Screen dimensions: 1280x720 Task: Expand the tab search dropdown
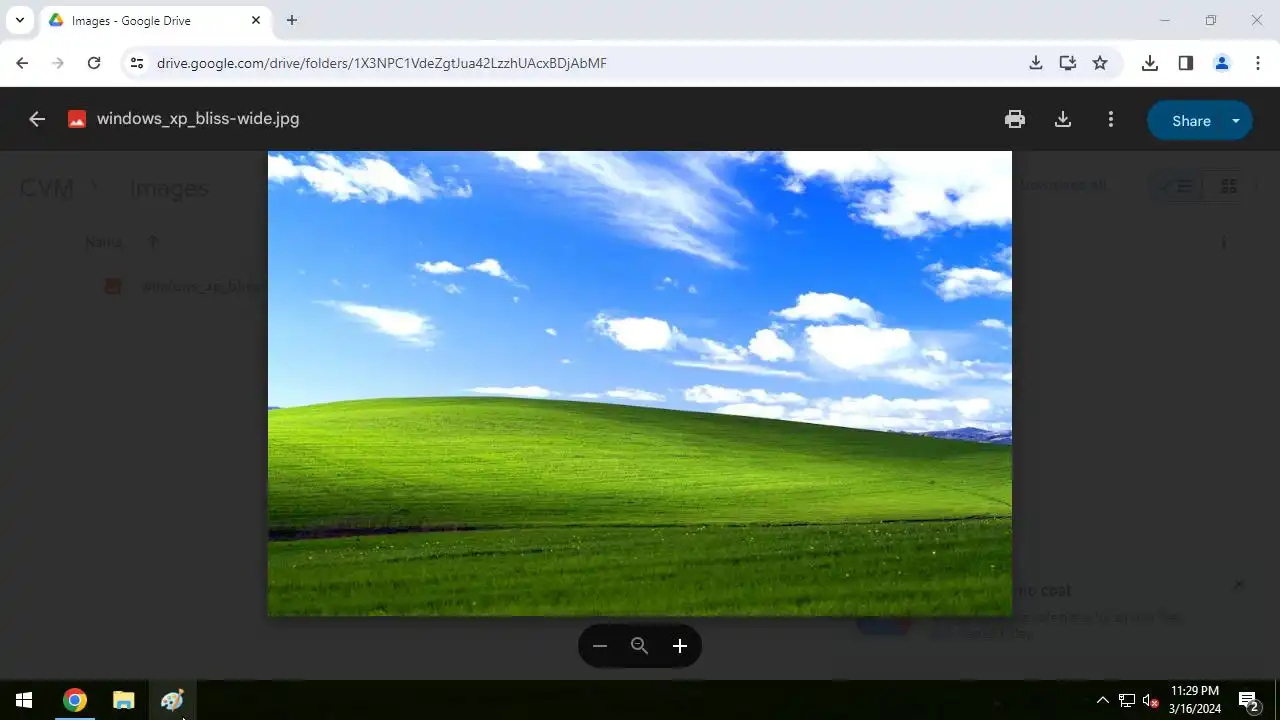19,20
